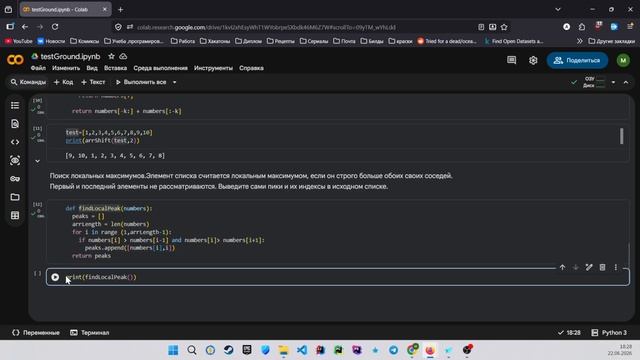Move the selected cell up
The image size is (640, 360).
(x=562, y=267)
